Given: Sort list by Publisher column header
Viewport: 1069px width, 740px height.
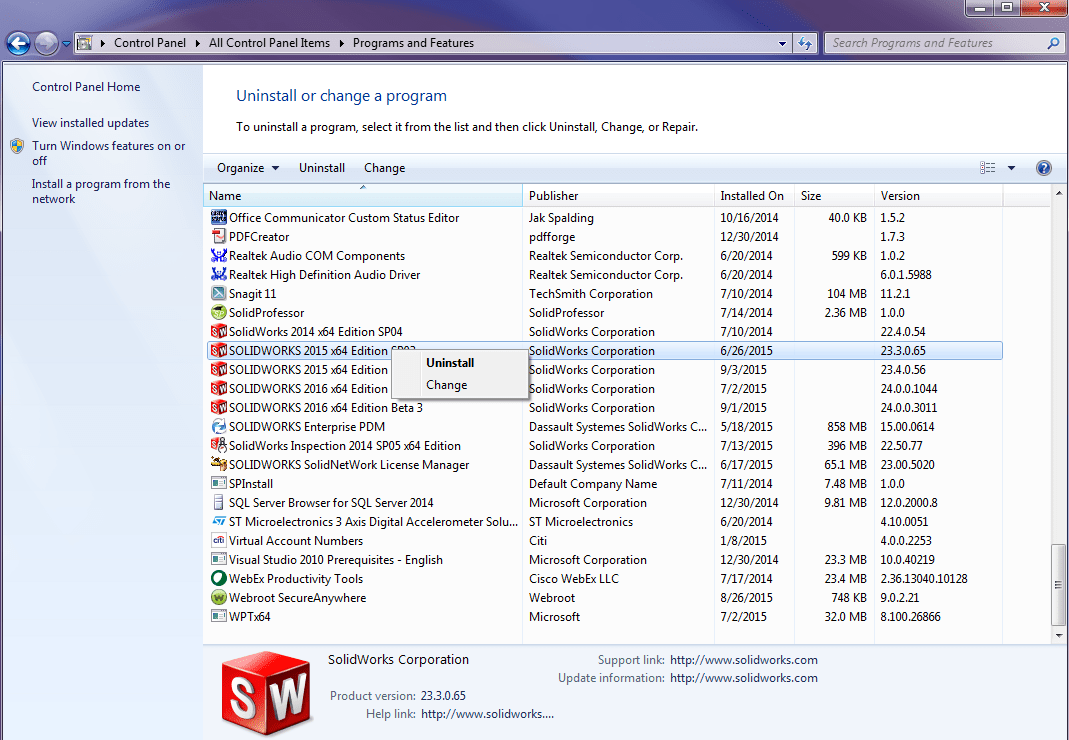Looking at the screenshot, I should pos(618,196).
